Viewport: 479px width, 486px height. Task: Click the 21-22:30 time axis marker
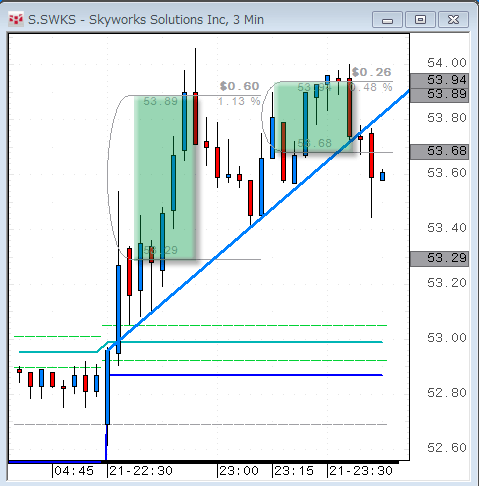coord(140,471)
